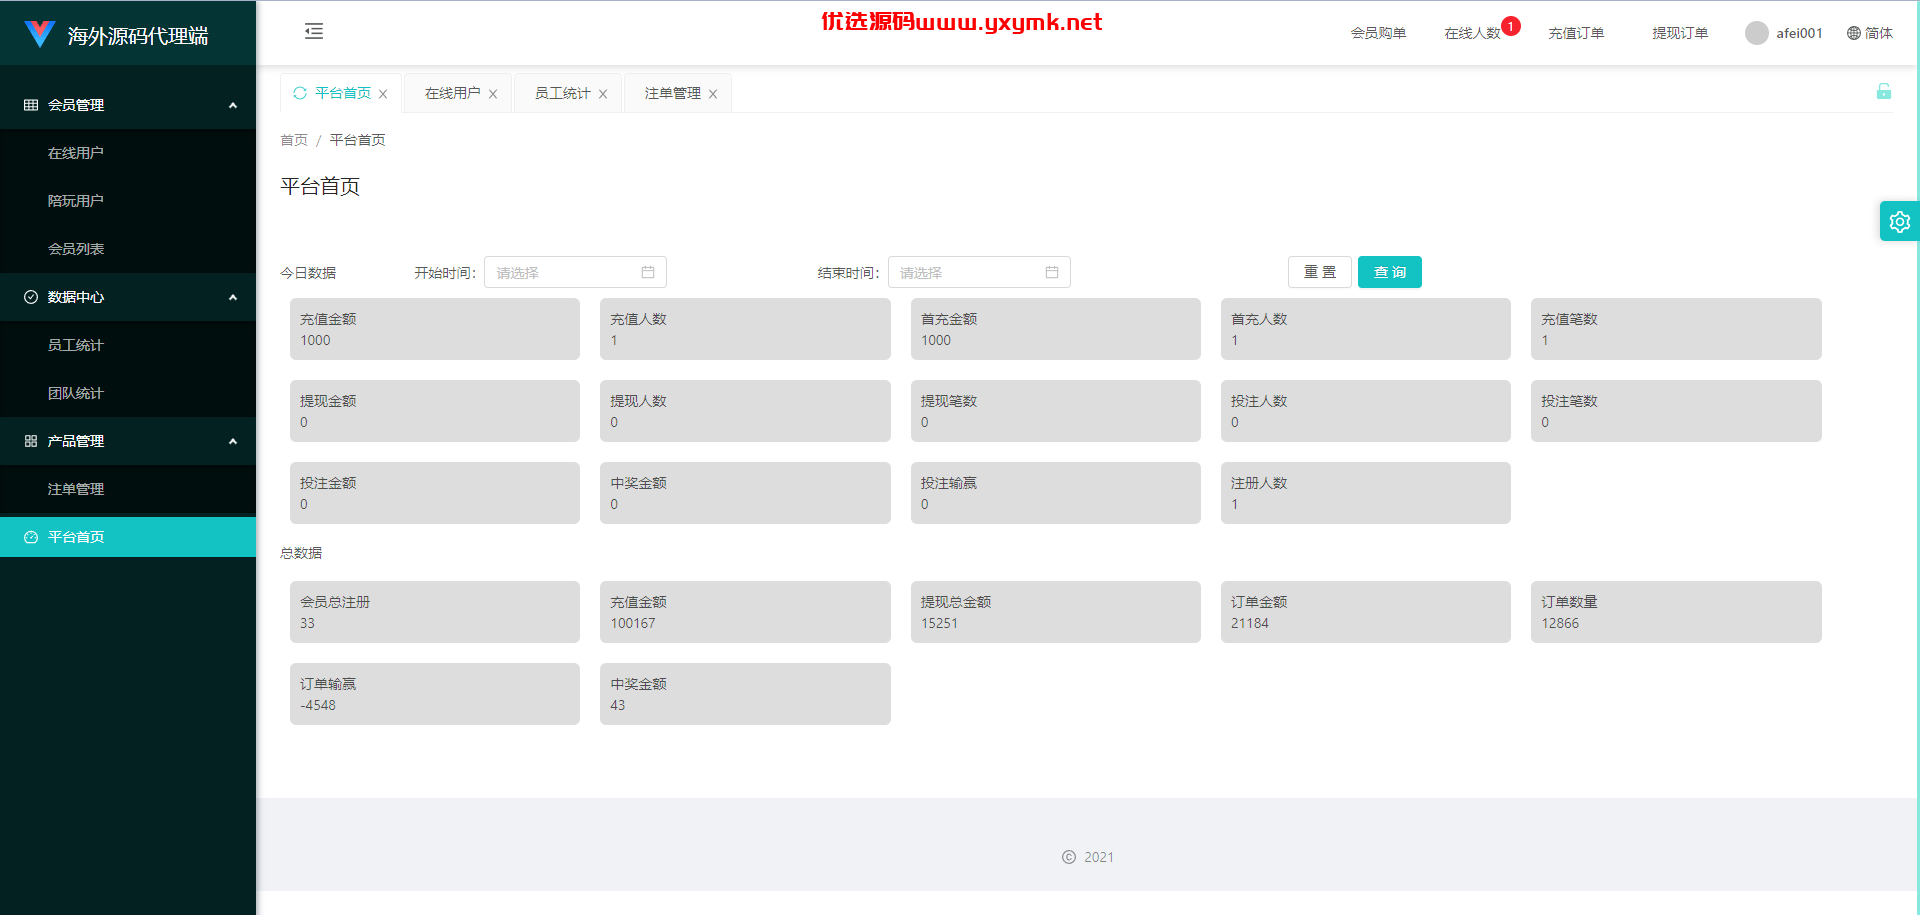Click the green lock icon near tabs
Viewport: 1920px width, 915px height.
[x=1884, y=91]
